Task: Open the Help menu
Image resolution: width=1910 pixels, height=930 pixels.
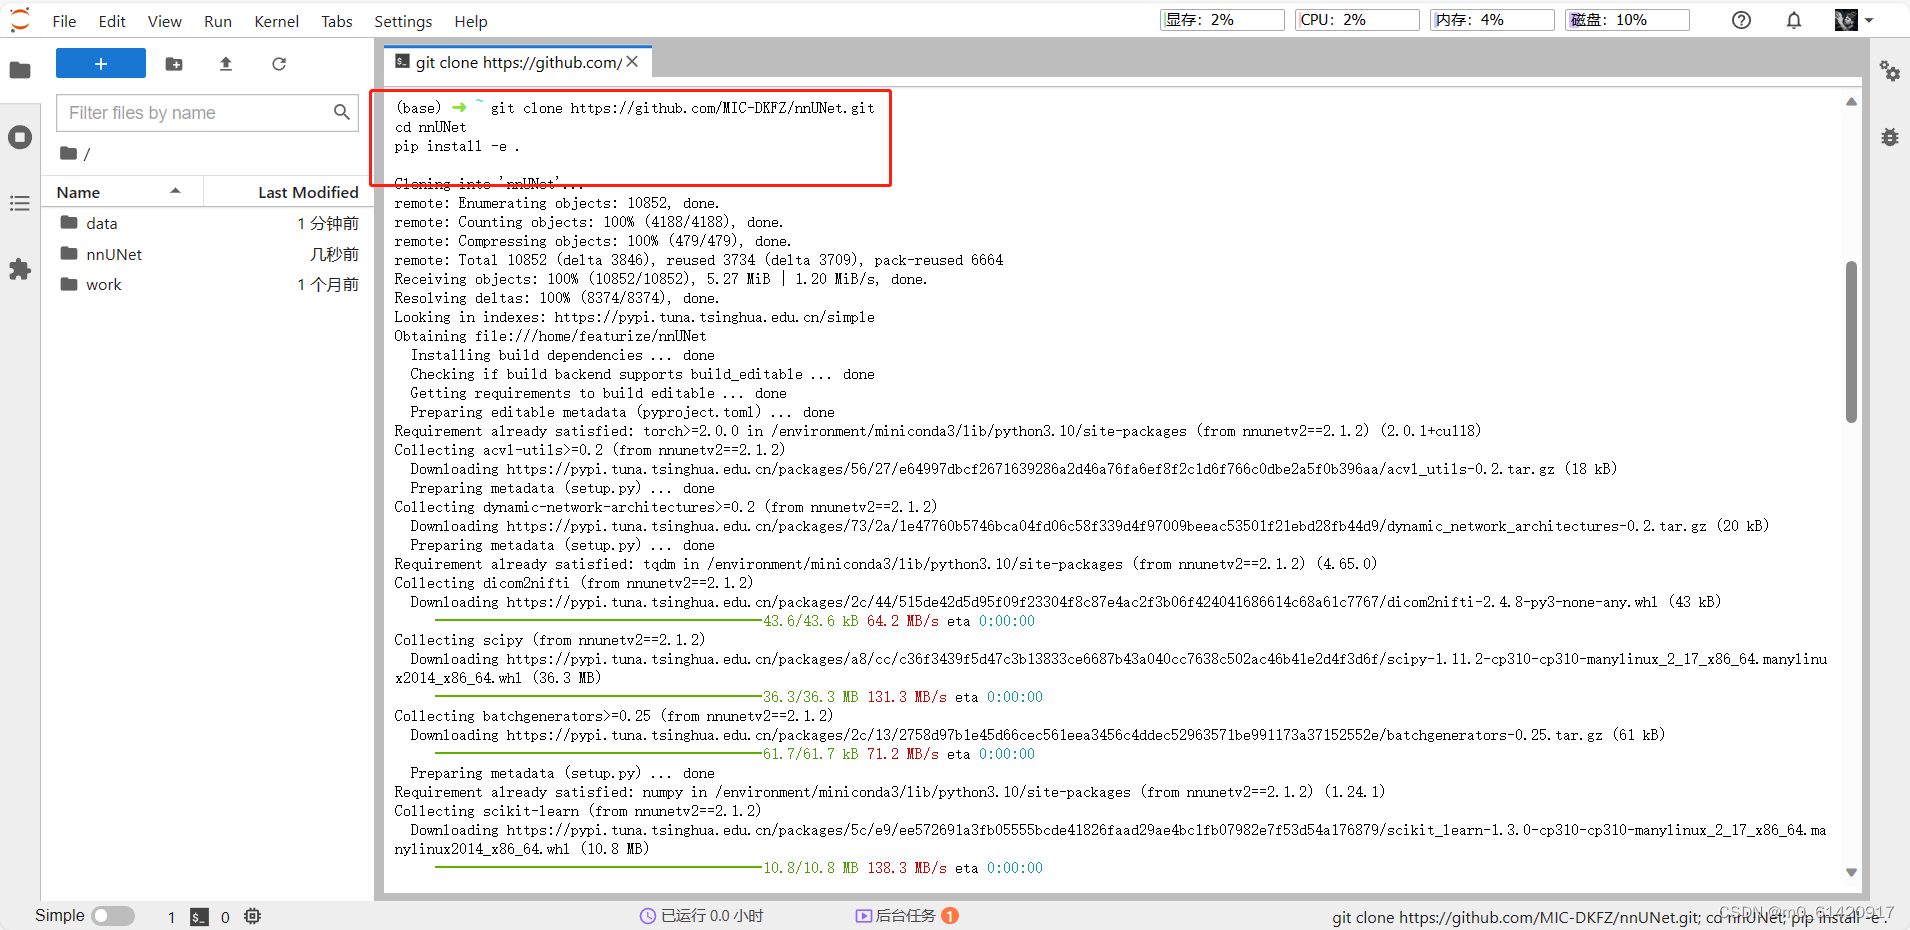Action: [x=471, y=21]
